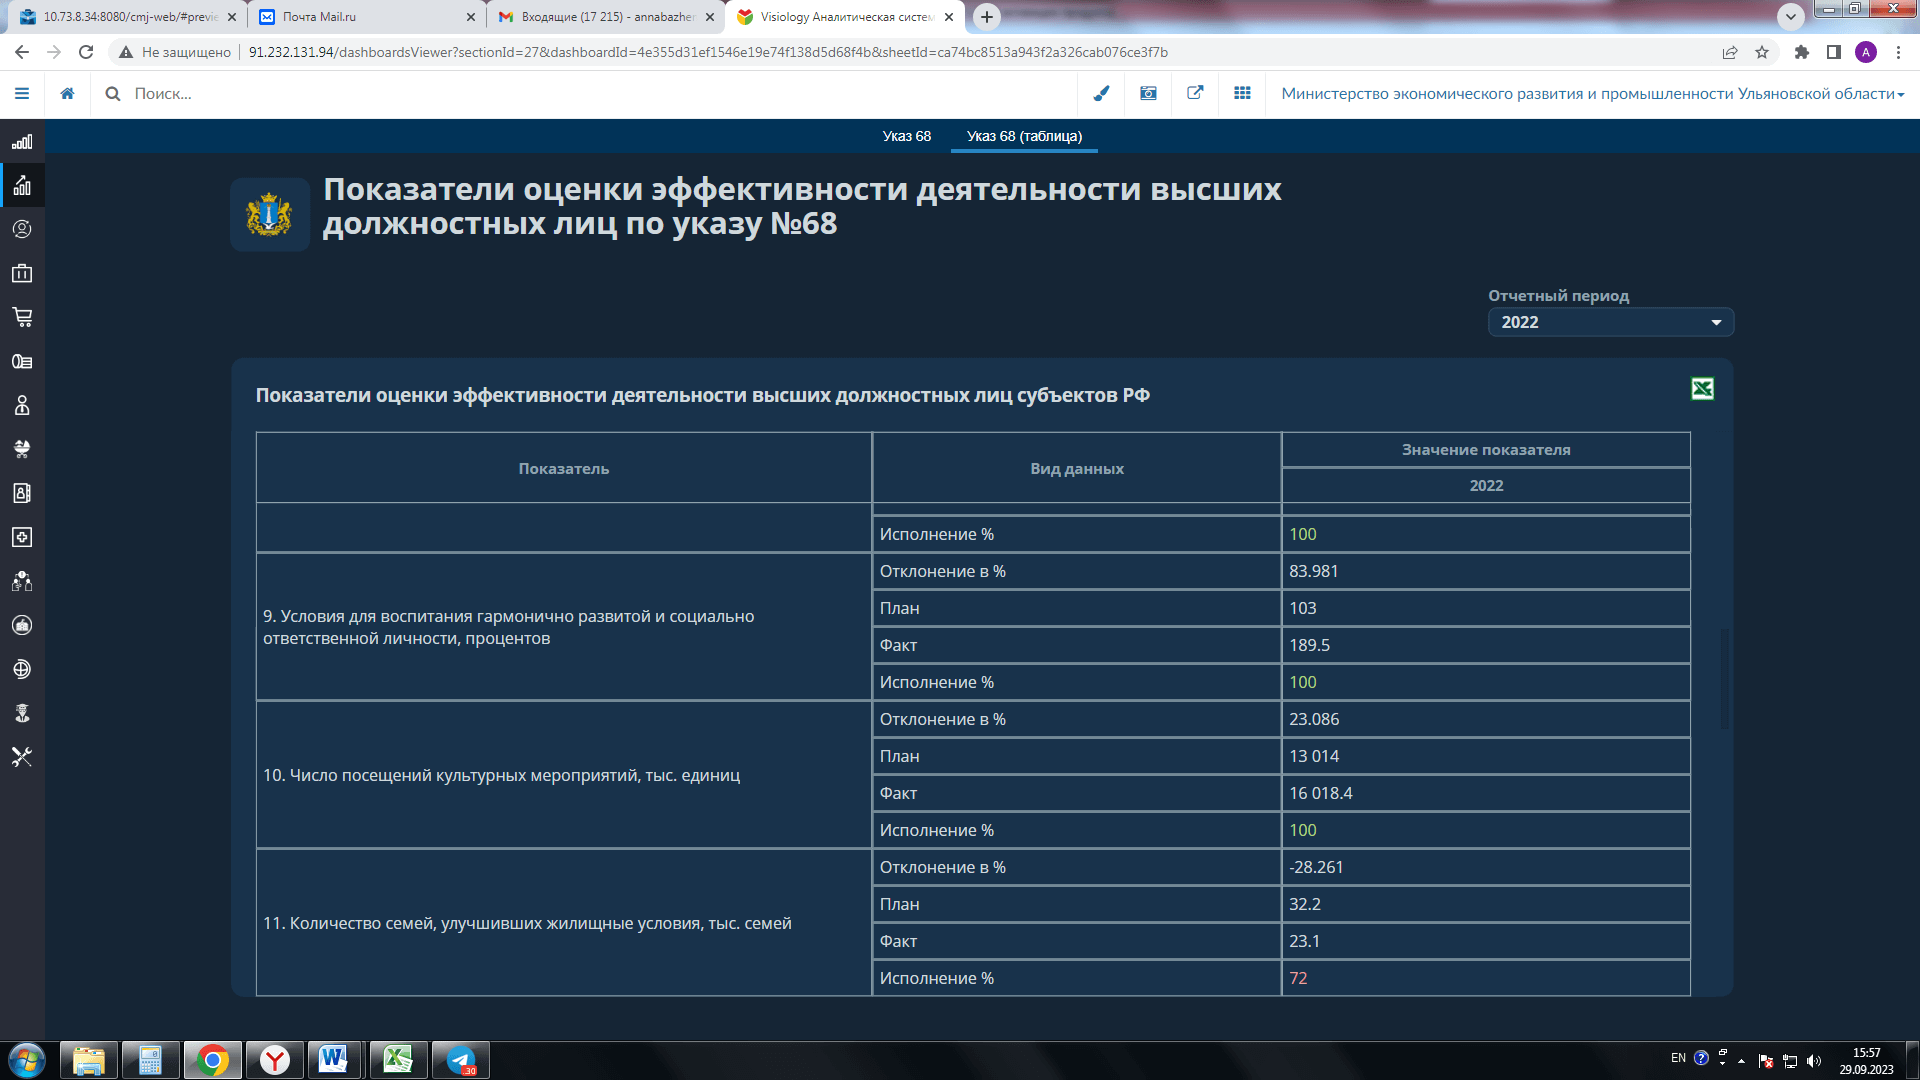Take snapshot with the camera icon
The width and height of the screenshot is (1920, 1080).
click(x=1148, y=93)
